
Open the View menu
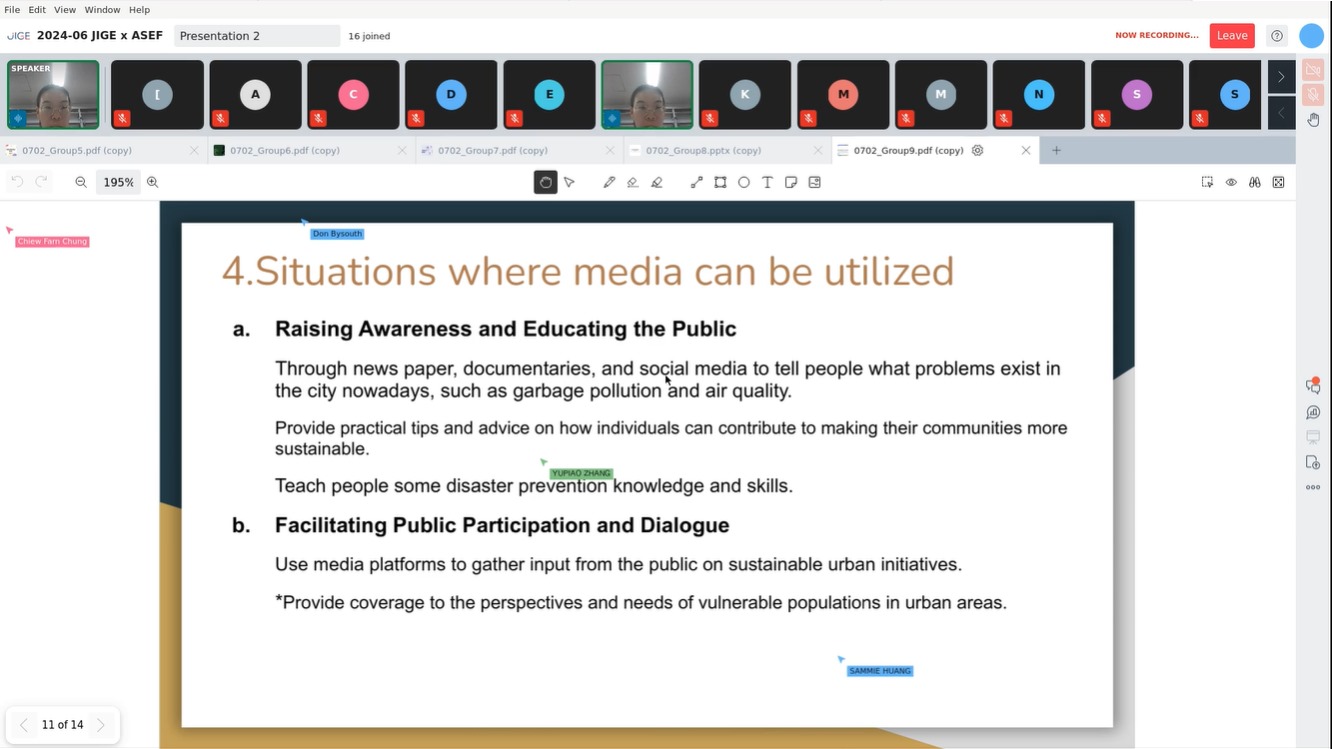click(65, 10)
